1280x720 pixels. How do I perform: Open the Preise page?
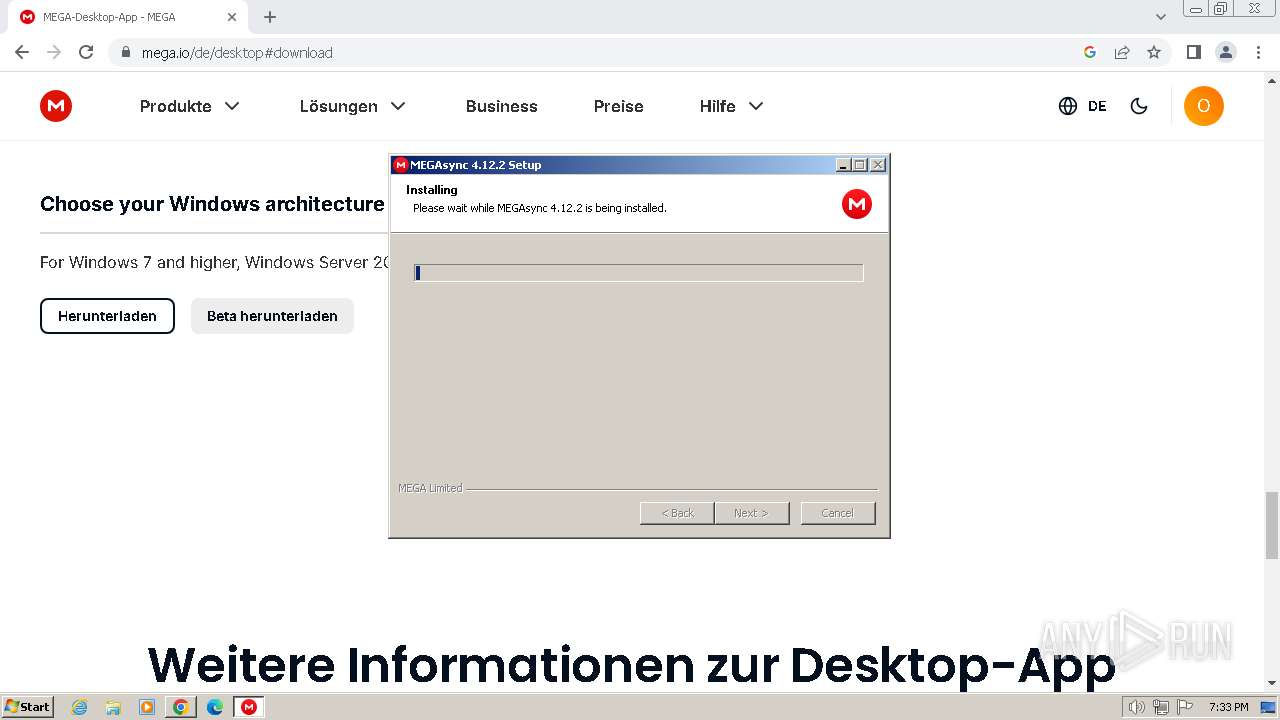click(619, 106)
